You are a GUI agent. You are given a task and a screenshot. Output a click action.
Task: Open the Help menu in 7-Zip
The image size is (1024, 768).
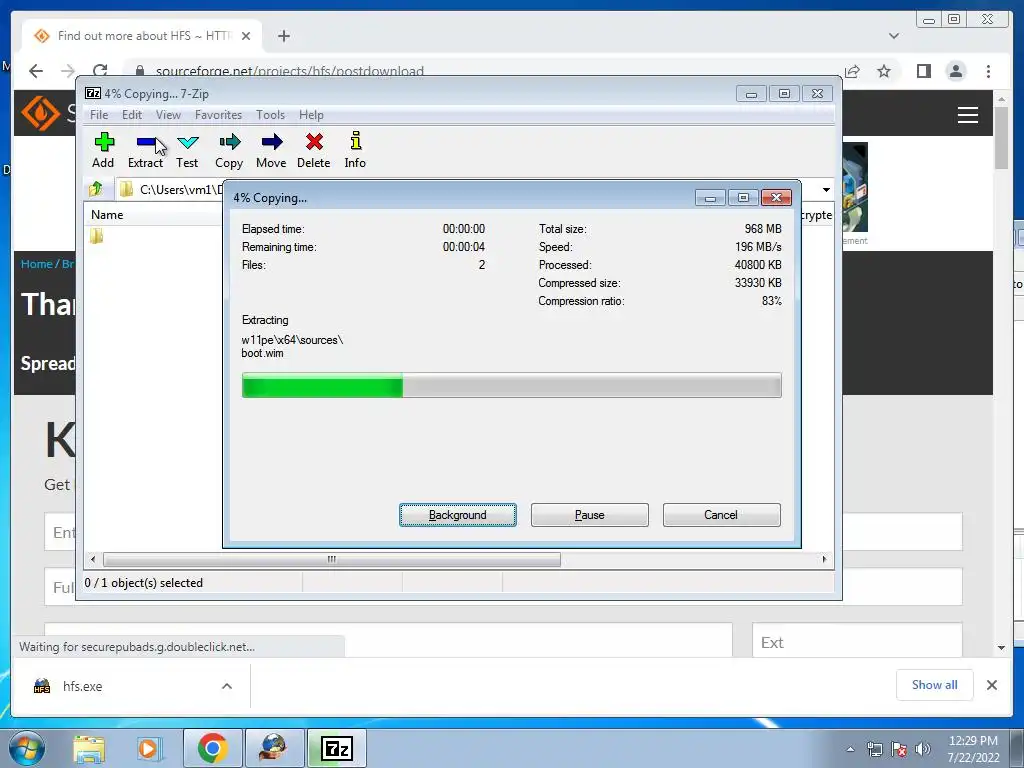(x=312, y=115)
